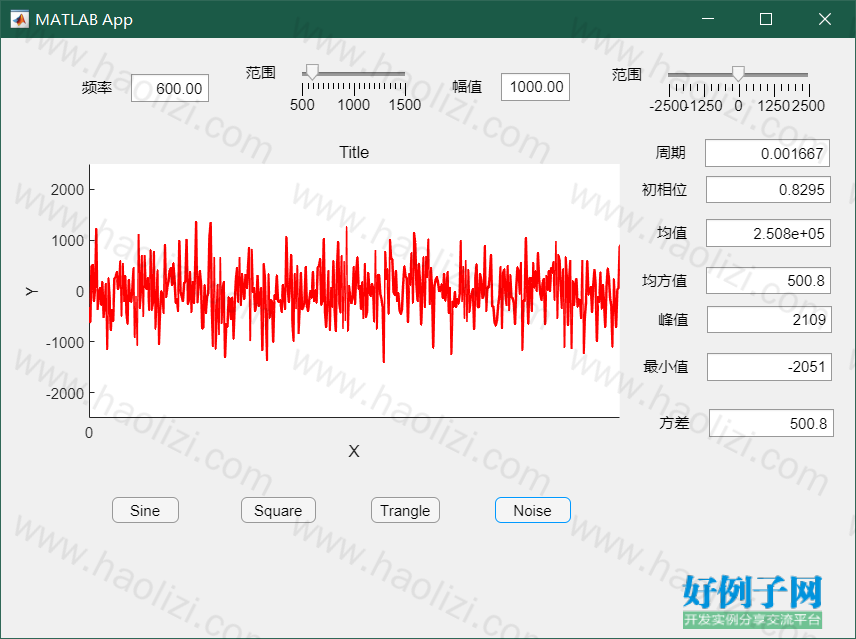Image resolution: width=856 pixels, height=639 pixels.
Task: Minimize the MATLAB App window
Action: point(708,19)
